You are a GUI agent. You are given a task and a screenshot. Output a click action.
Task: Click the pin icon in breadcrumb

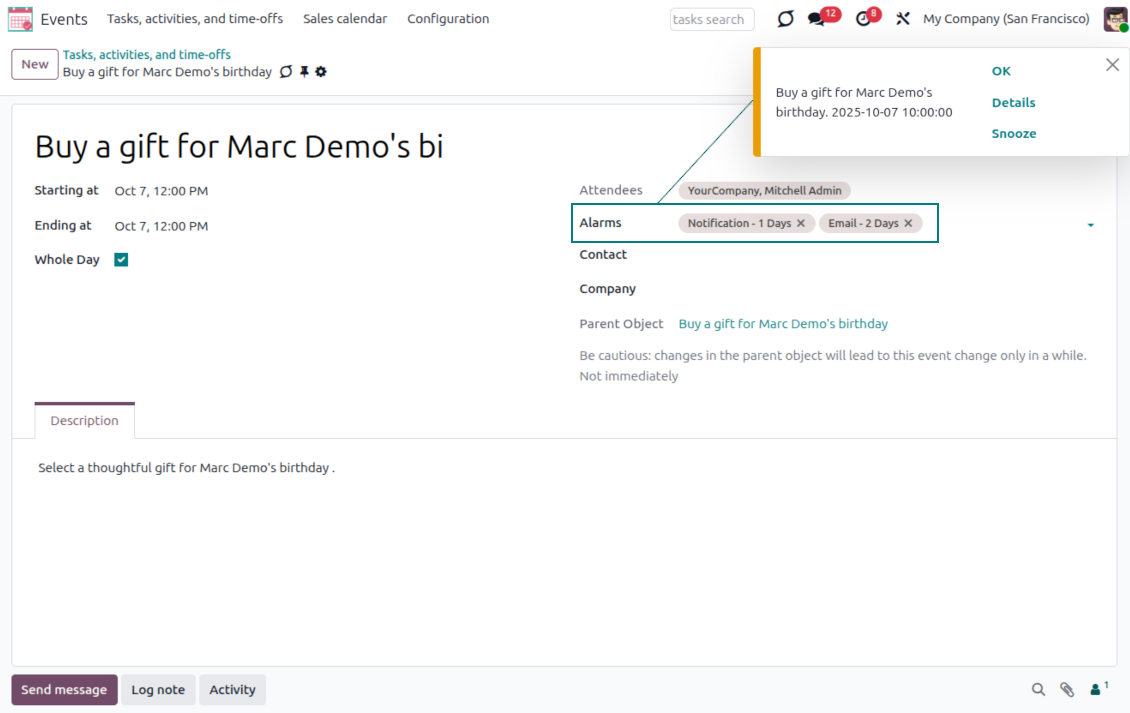[x=304, y=72]
